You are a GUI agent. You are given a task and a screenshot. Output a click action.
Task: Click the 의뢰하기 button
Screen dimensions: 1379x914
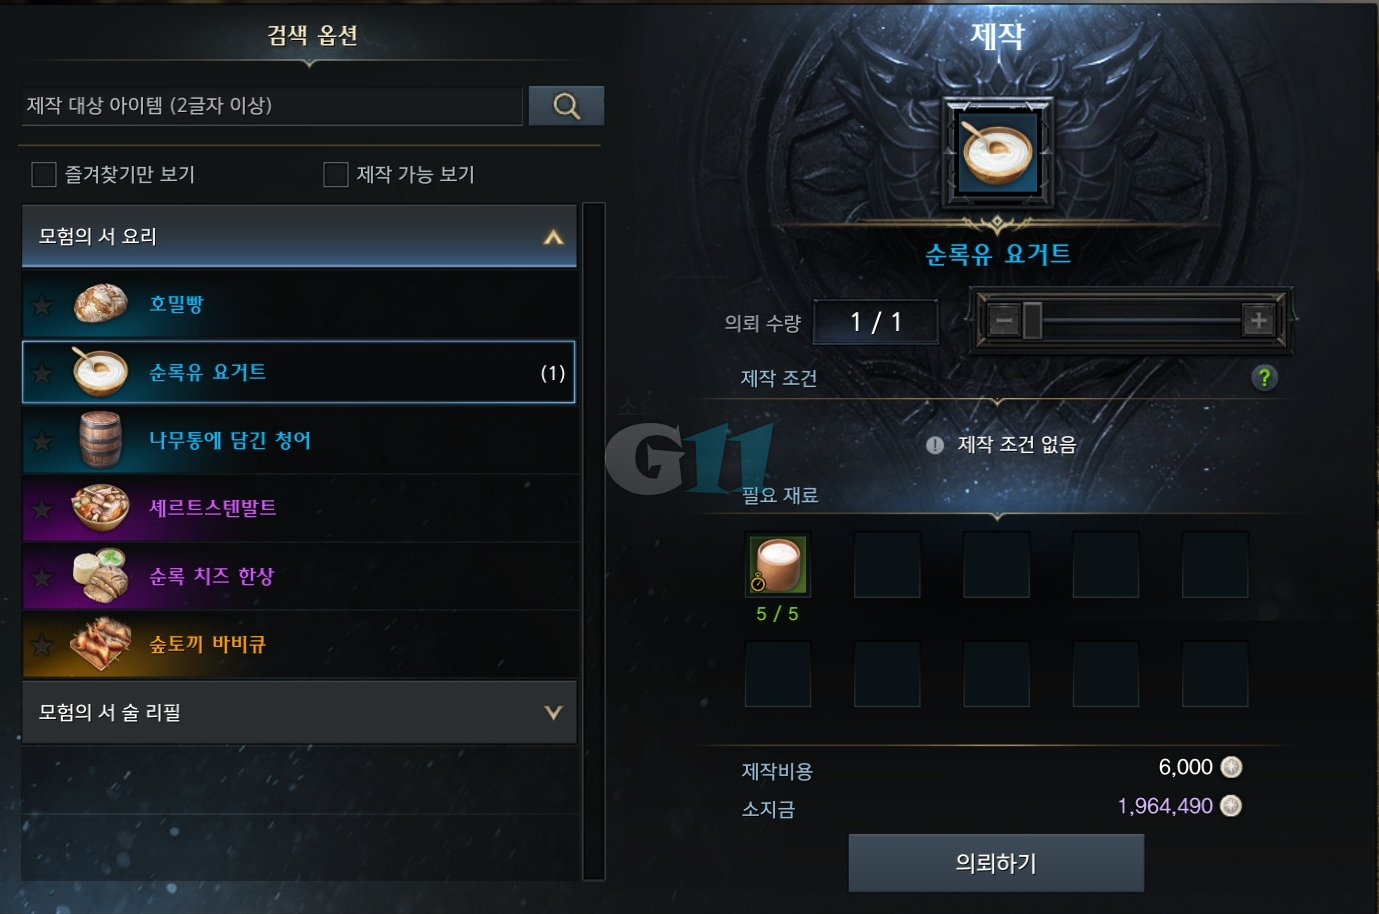coord(996,863)
